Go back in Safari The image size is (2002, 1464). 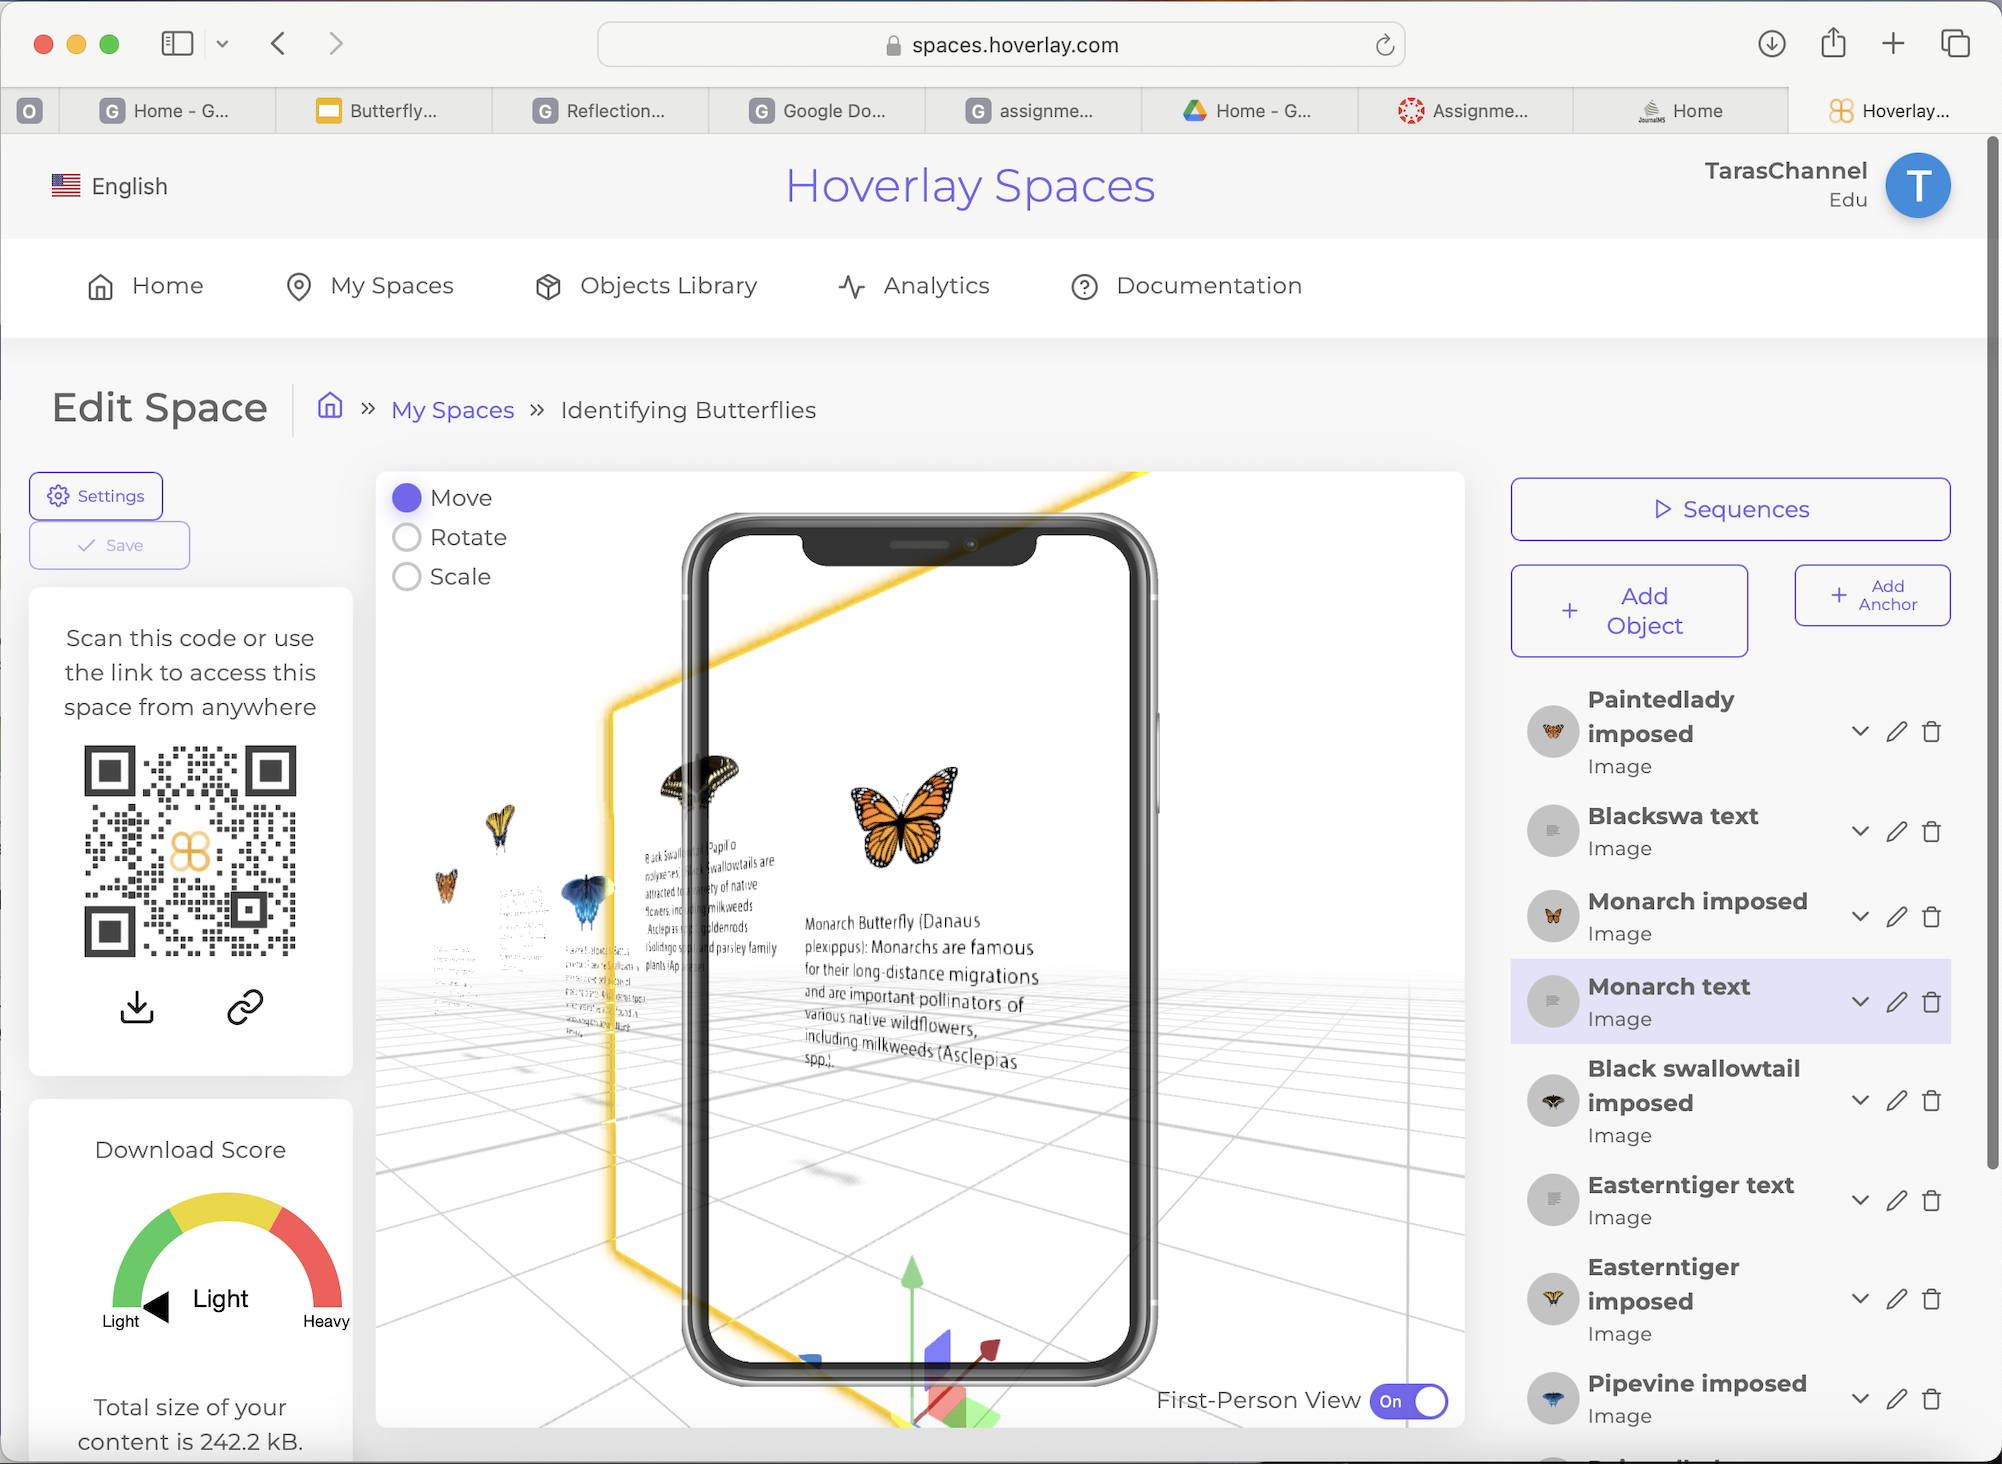pos(278,43)
